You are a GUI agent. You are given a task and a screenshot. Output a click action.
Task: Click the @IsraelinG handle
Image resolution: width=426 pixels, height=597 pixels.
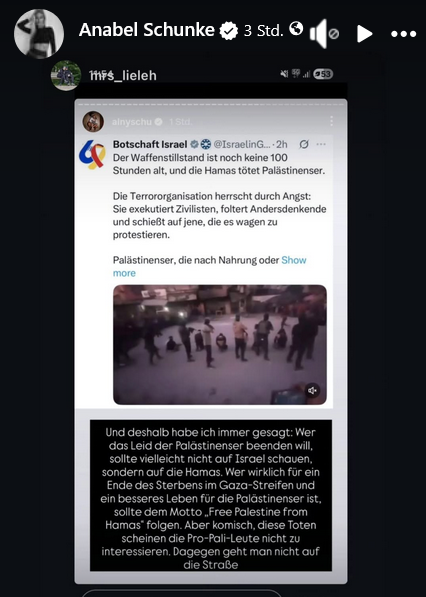[242, 144]
